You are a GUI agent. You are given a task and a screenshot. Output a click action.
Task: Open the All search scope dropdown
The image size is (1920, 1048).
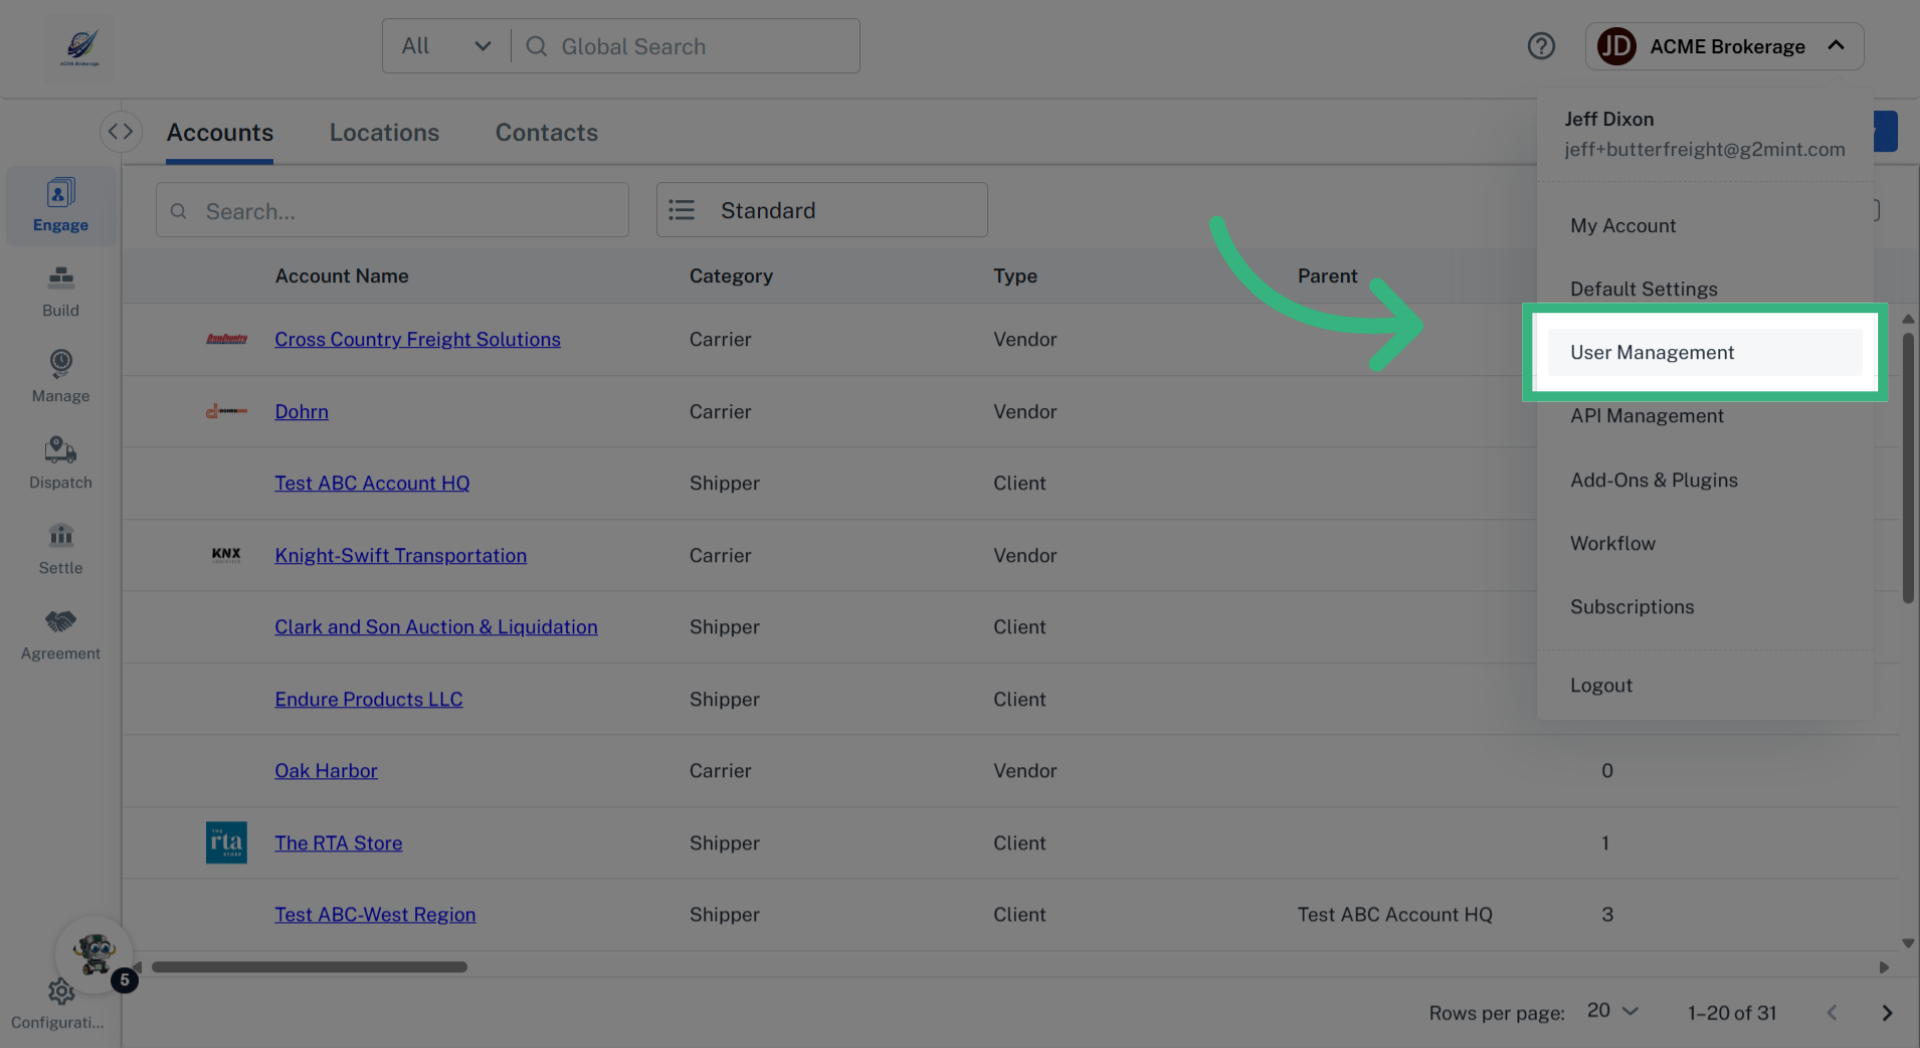click(x=444, y=45)
